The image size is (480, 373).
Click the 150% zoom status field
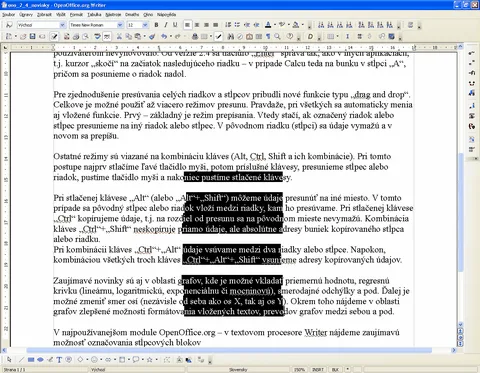299,370
